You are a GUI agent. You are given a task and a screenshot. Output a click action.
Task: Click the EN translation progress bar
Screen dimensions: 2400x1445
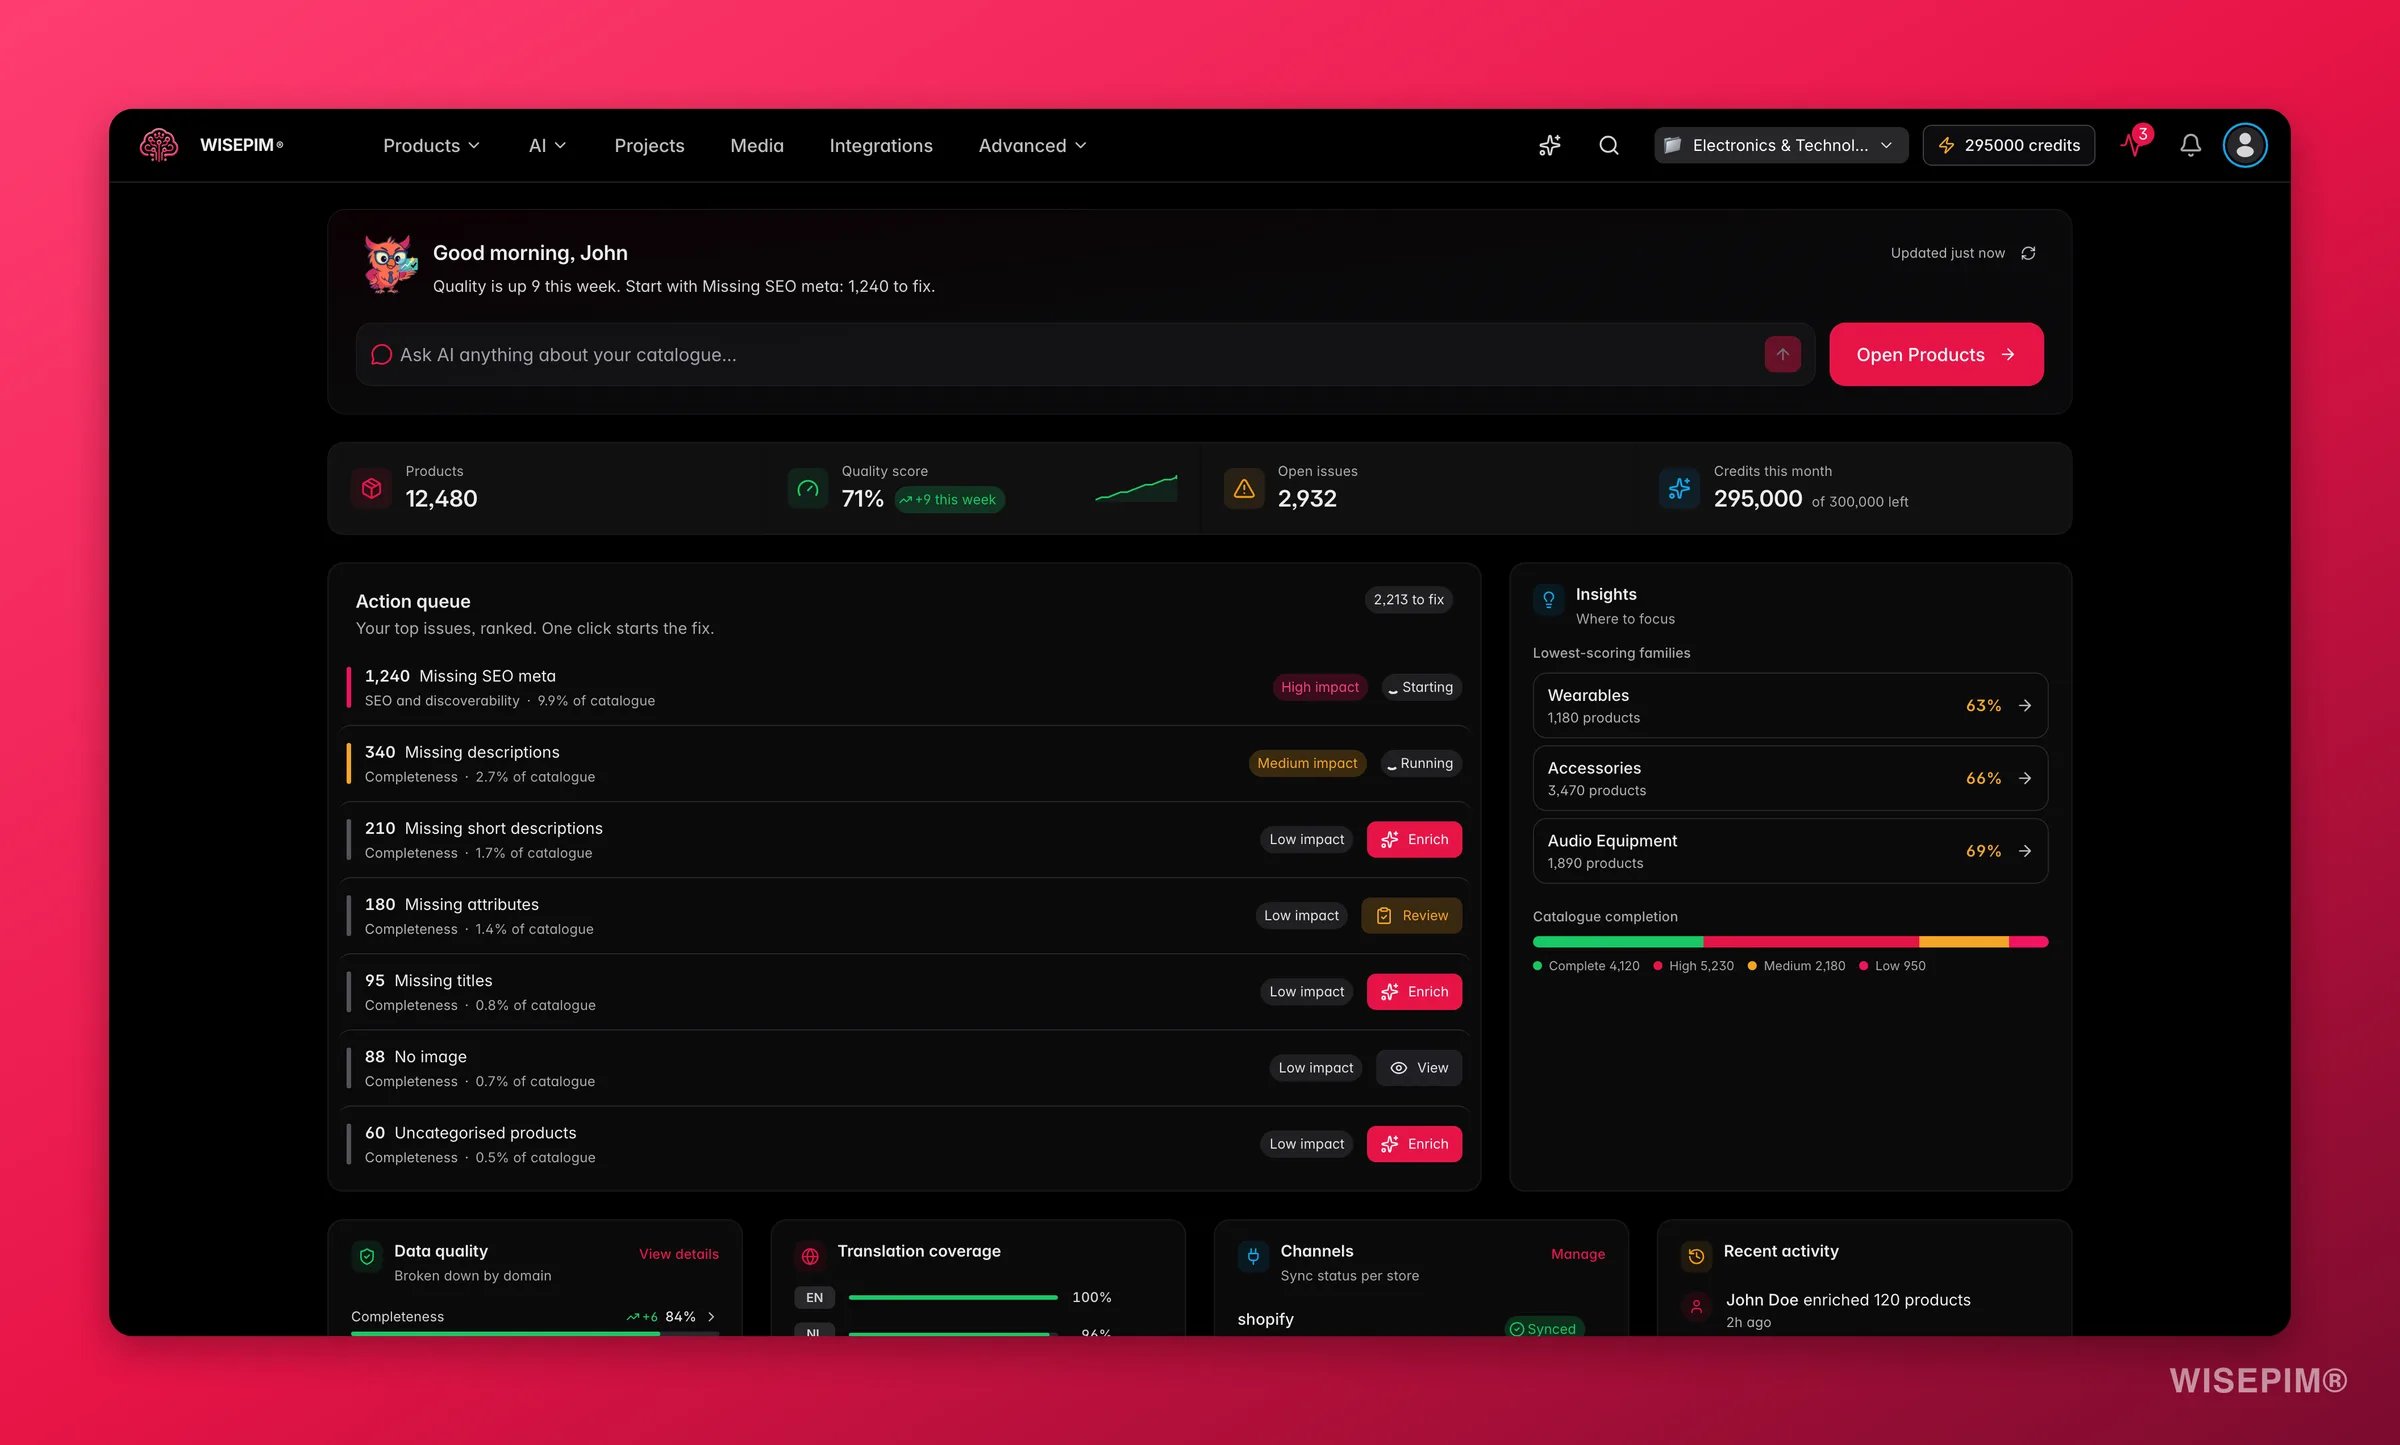[x=952, y=1297]
